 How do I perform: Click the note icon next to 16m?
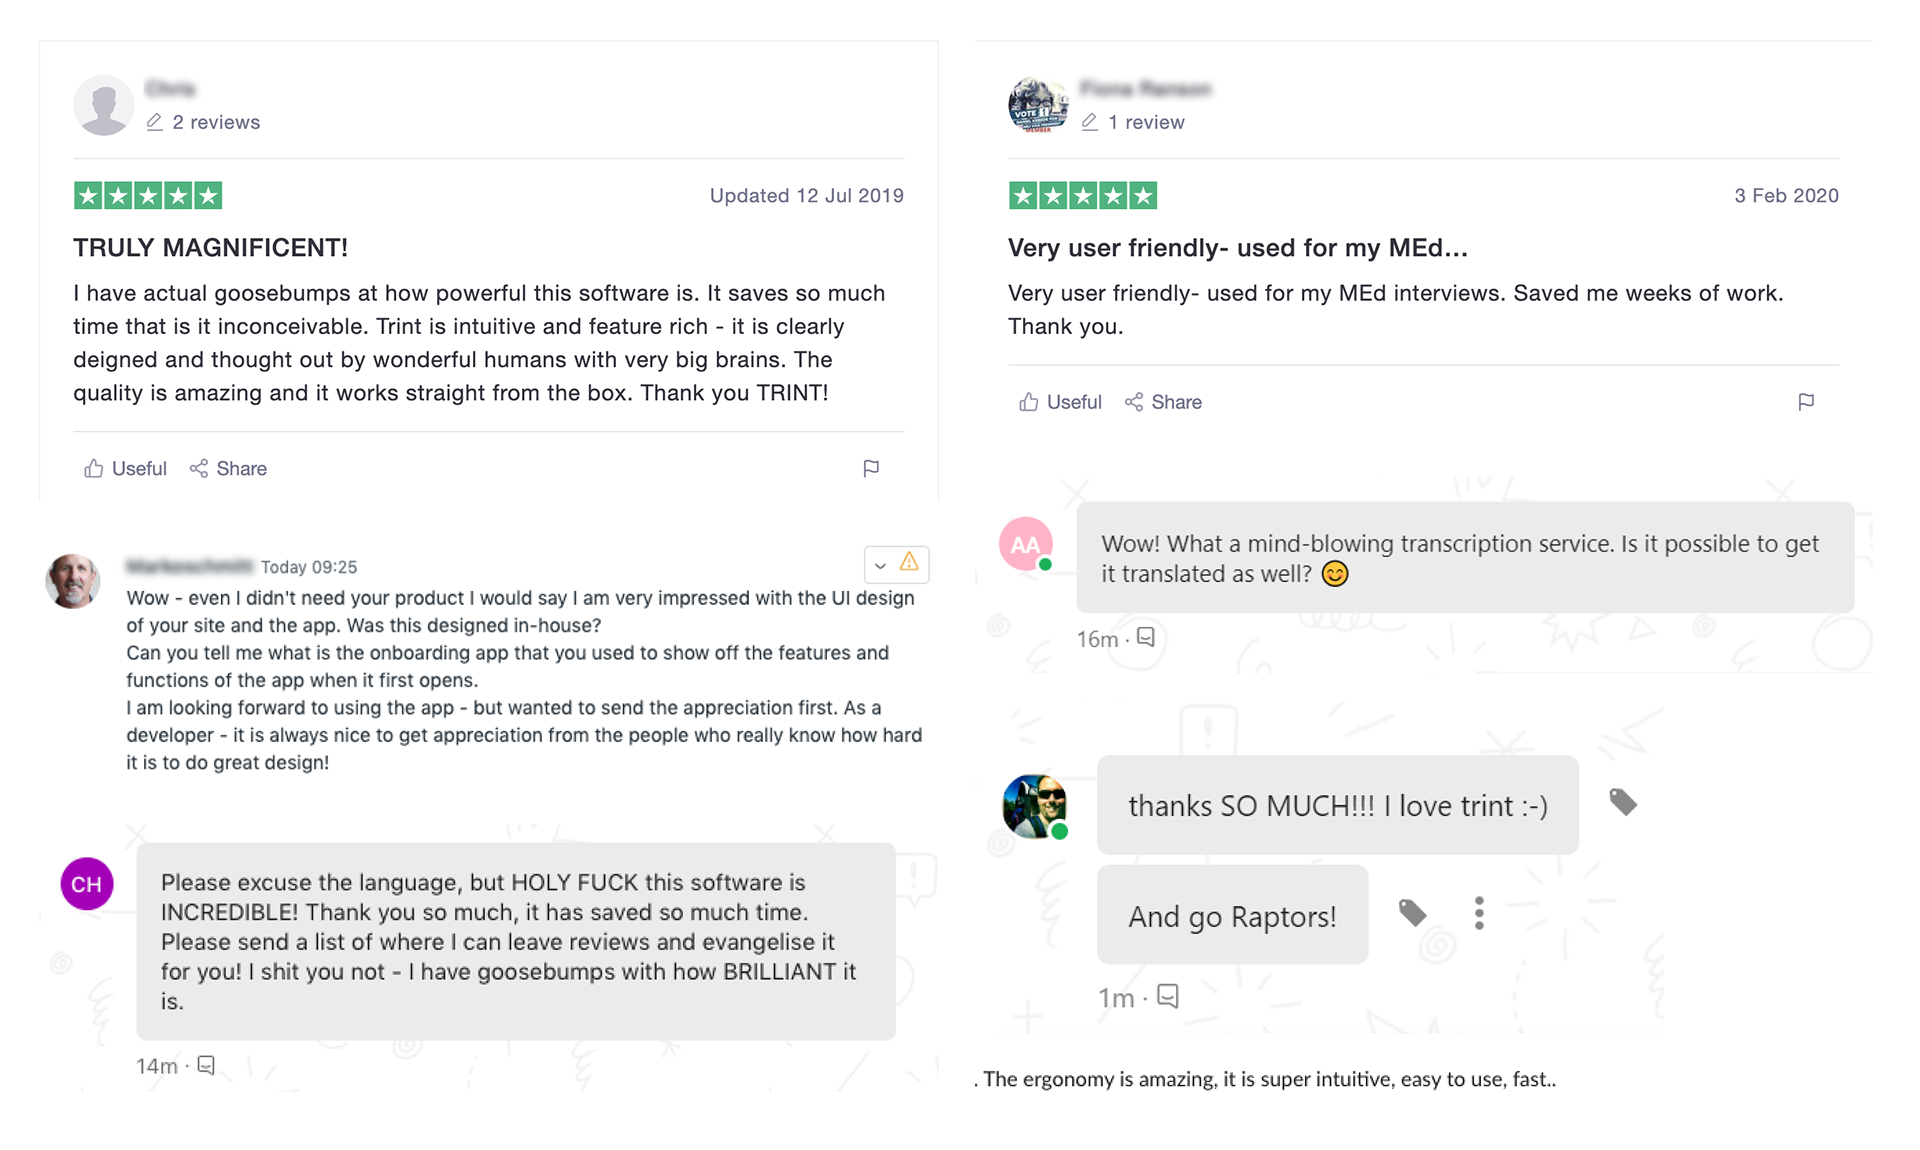[x=1146, y=638]
